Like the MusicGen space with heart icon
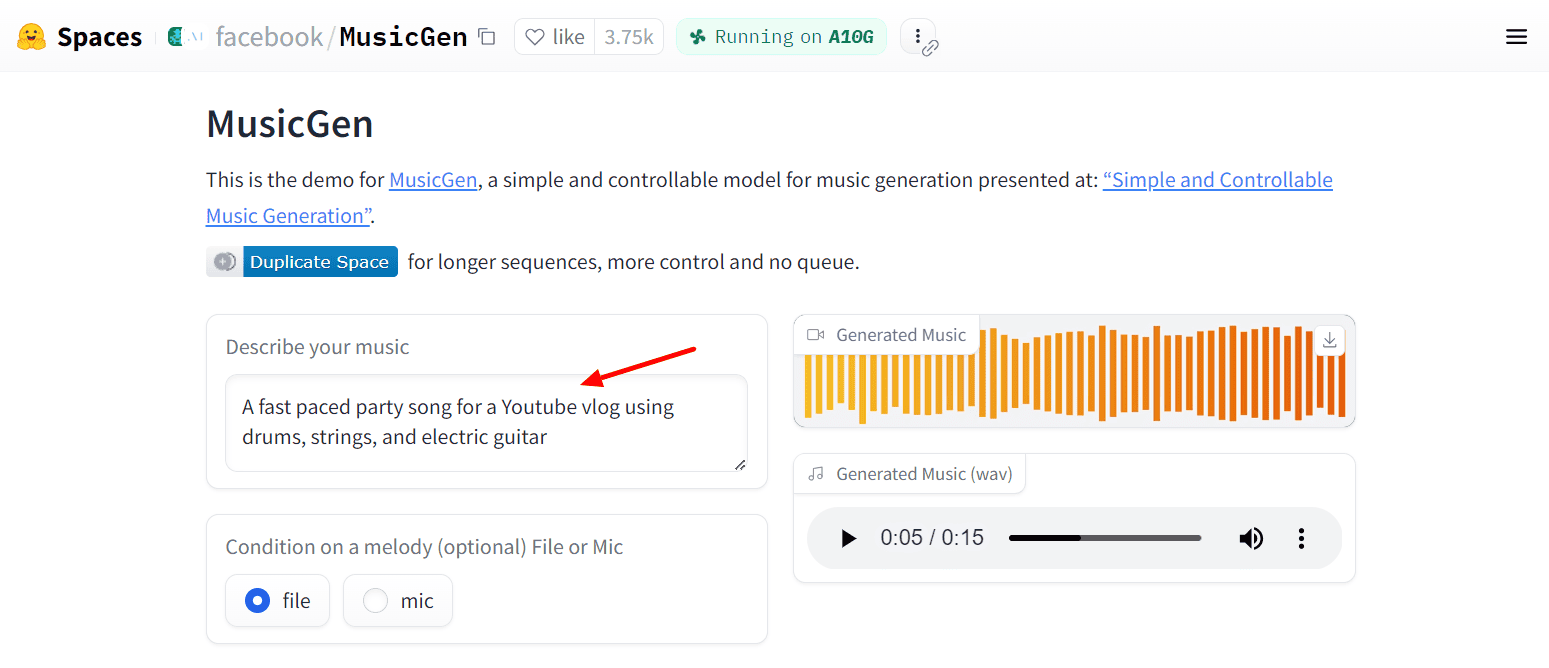The width and height of the screenshot is (1549, 668). point(555,37)
